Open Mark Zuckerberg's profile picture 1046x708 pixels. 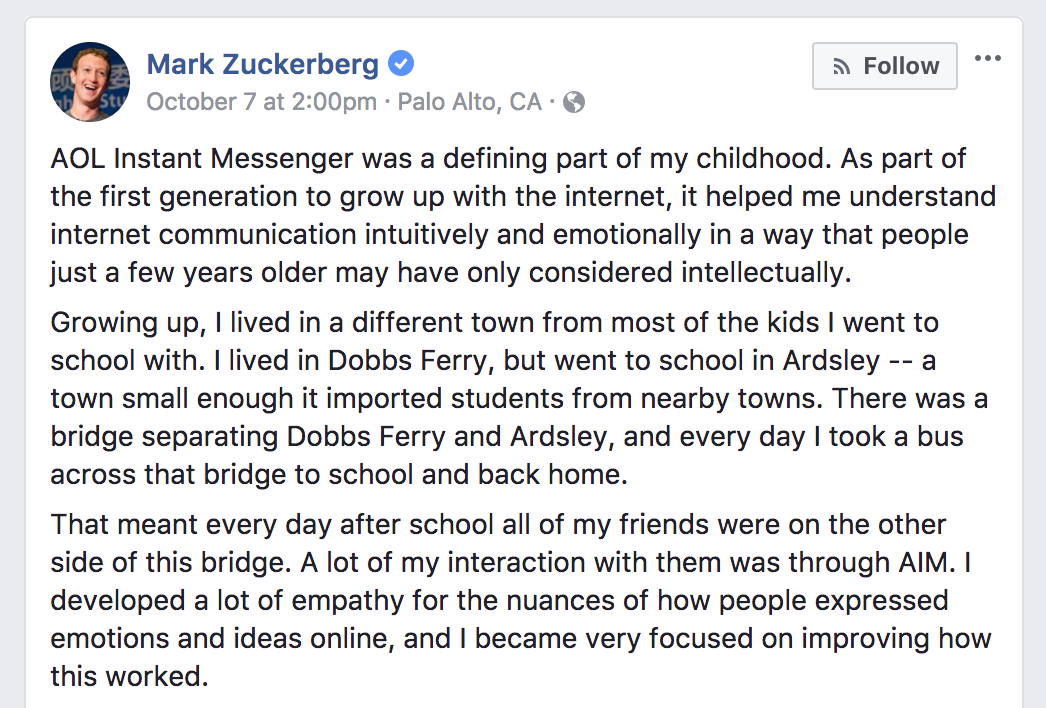tap(90, 82)
